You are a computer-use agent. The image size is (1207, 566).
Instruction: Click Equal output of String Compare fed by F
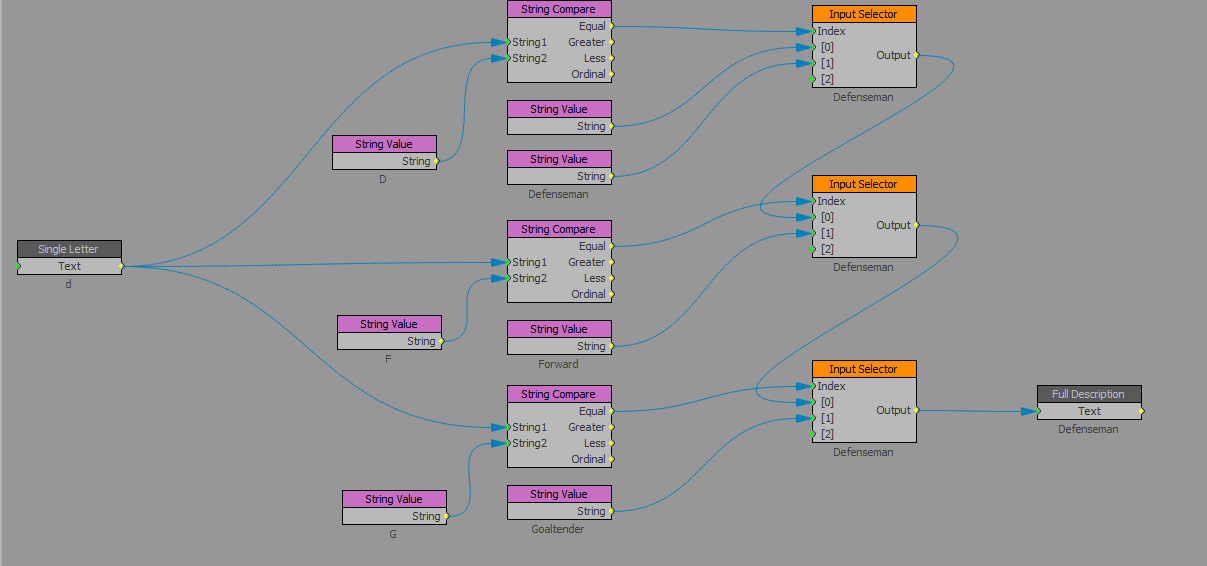pyautogui.click(x=612, y=246)
